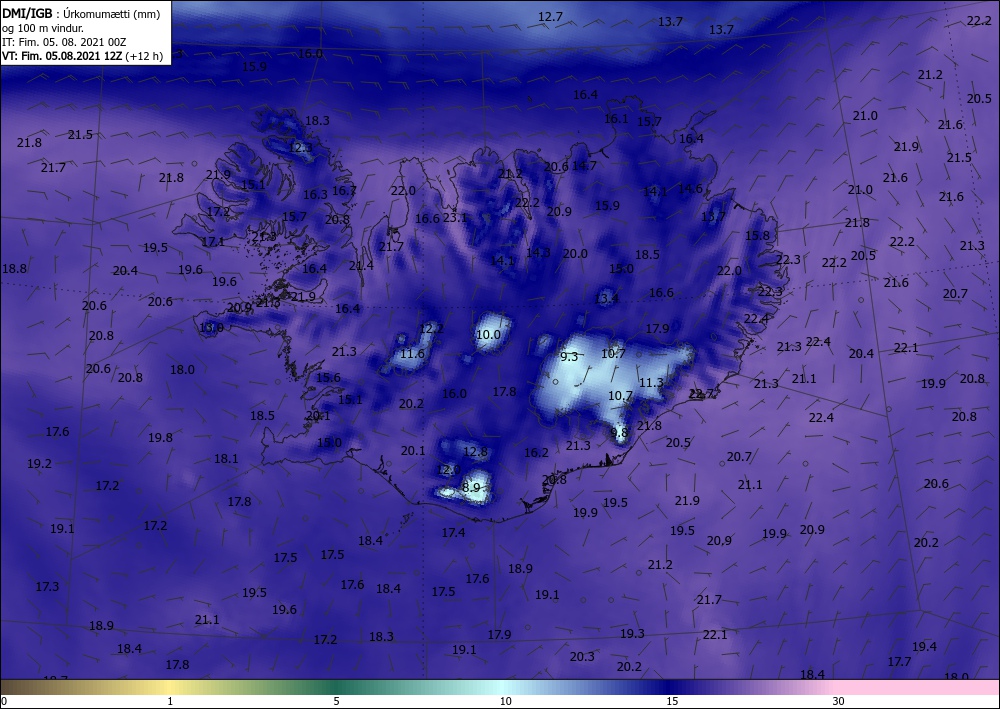Image resolution: width=1000 pixels, height=709 pixels.
Task: Click the 9.3 value over Vatnajökull
Action: coord(569,357)
